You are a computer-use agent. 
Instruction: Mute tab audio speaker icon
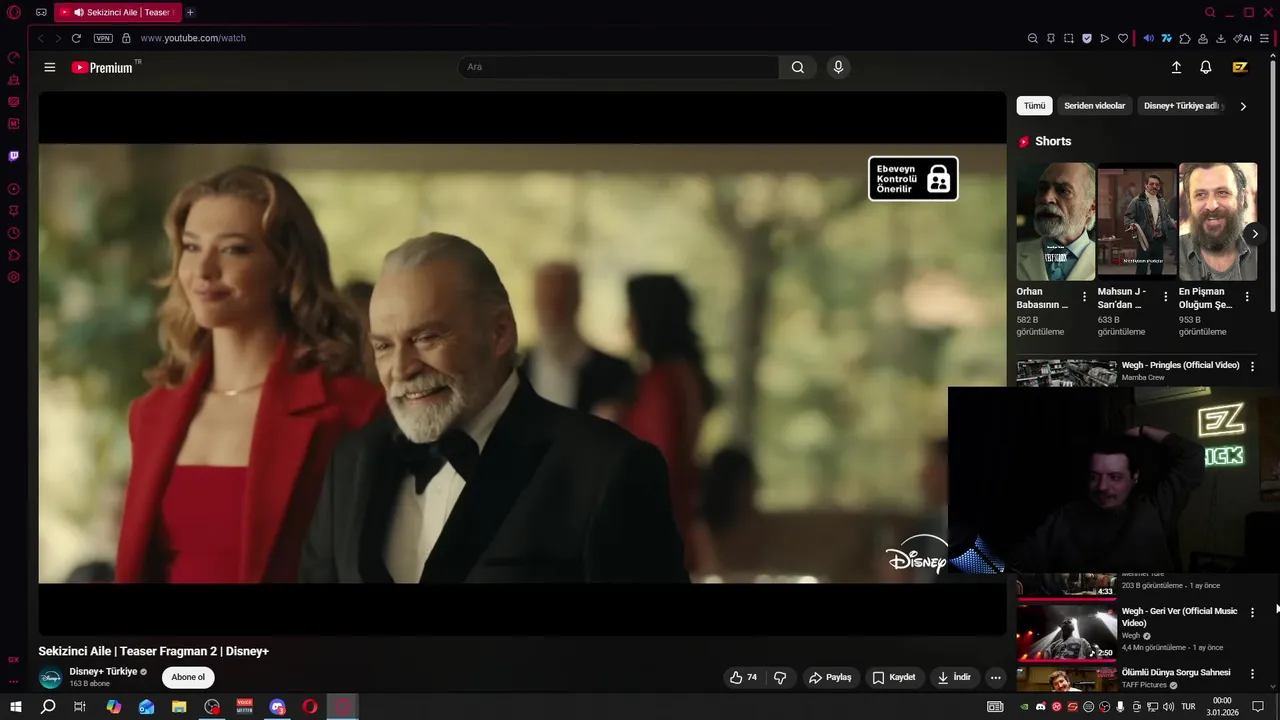coord(1148,38)
